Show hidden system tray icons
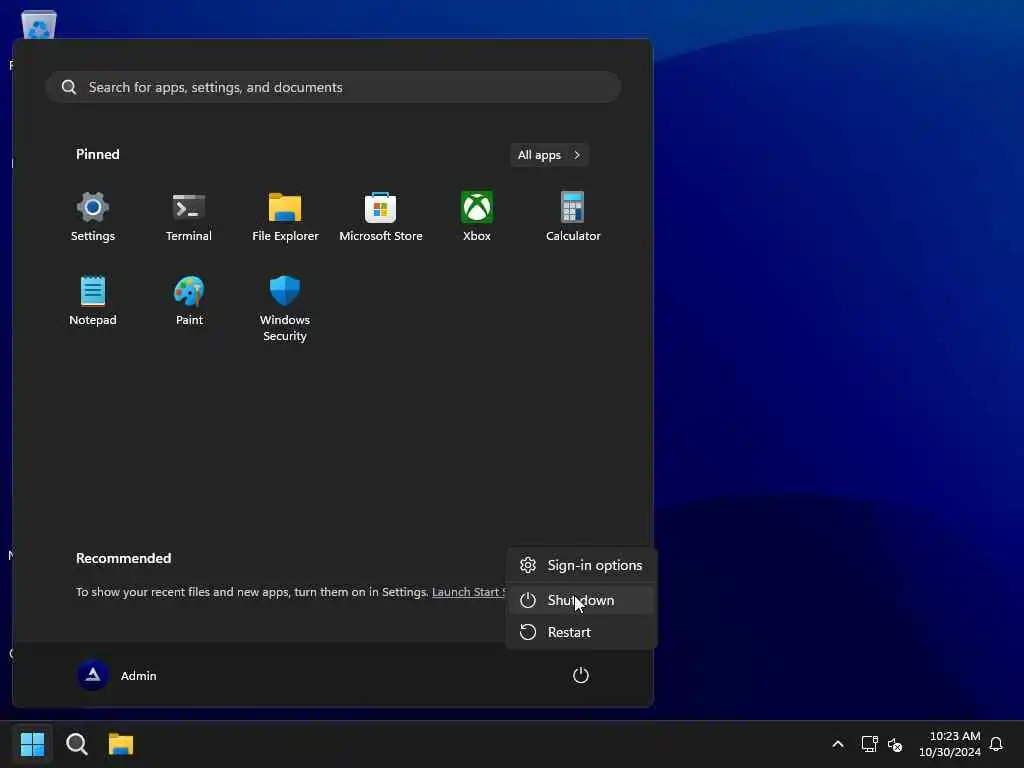 [838, 744]
